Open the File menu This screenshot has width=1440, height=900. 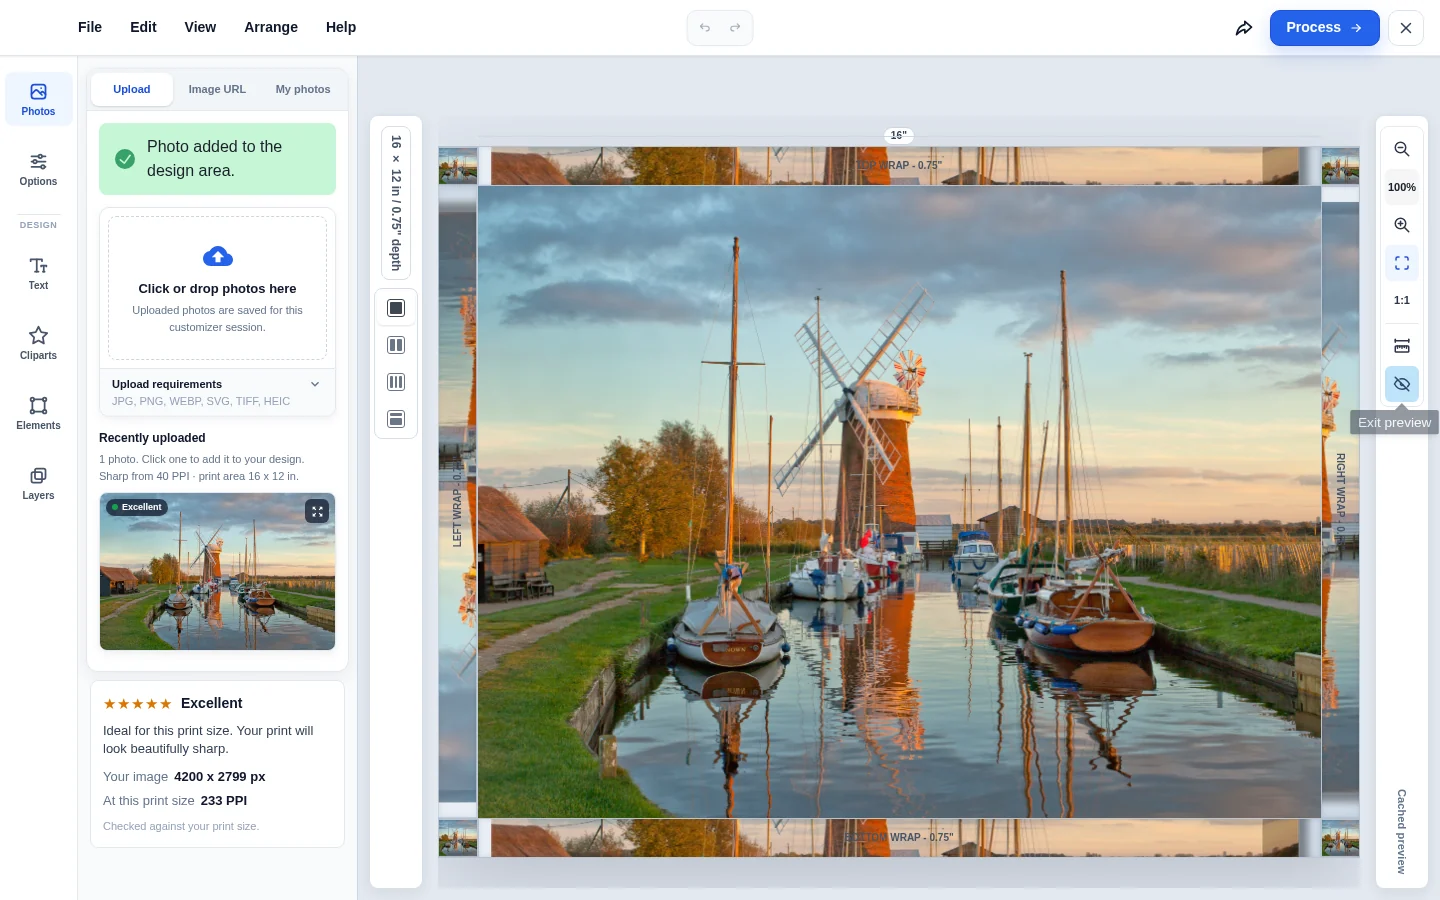pos(90,27)
